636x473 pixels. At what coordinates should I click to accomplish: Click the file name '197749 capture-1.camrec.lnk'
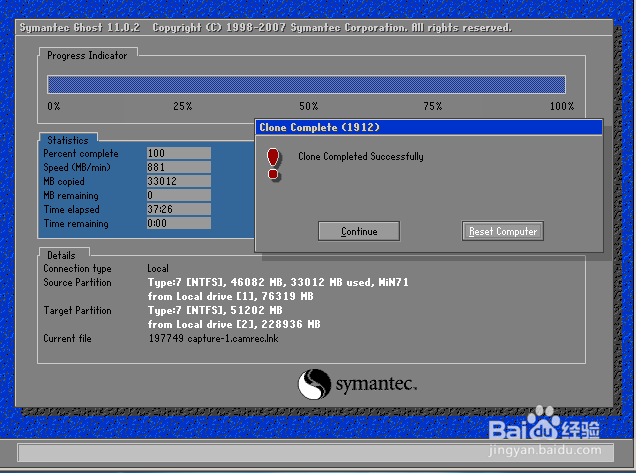coord(213,338)
